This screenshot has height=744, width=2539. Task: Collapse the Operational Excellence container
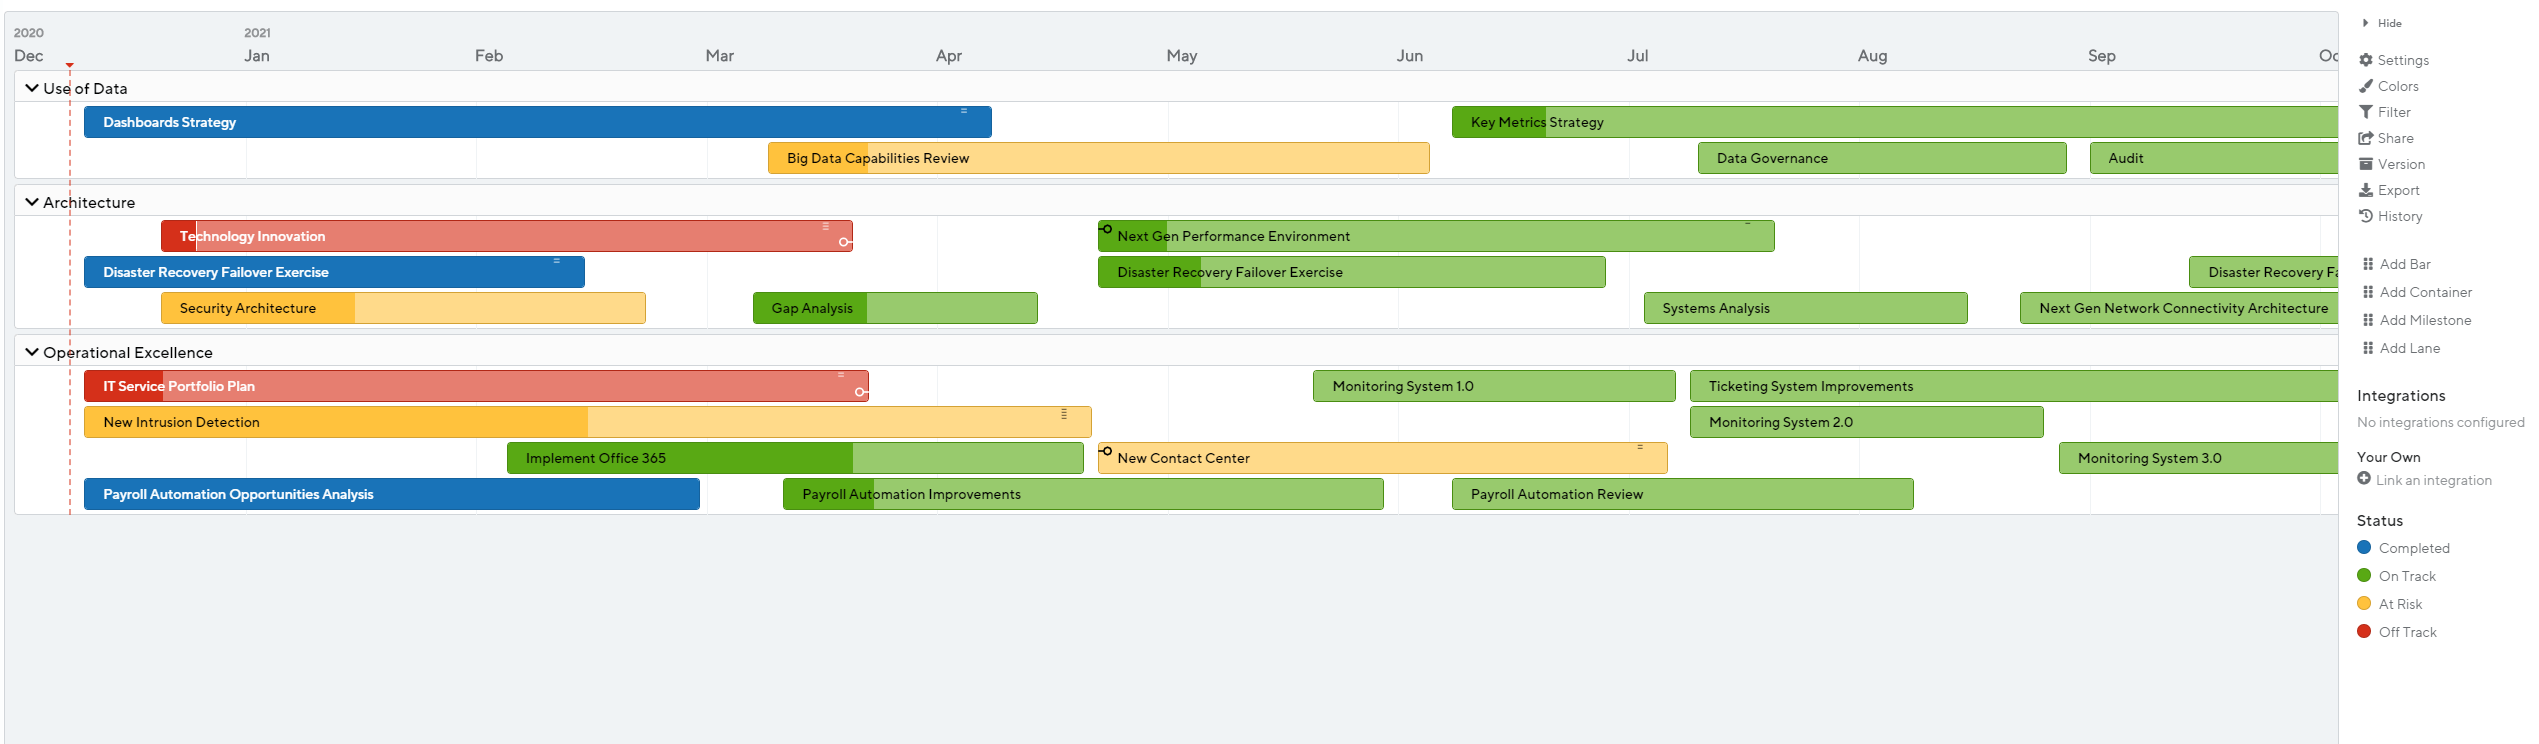click(x=32, y=352)
